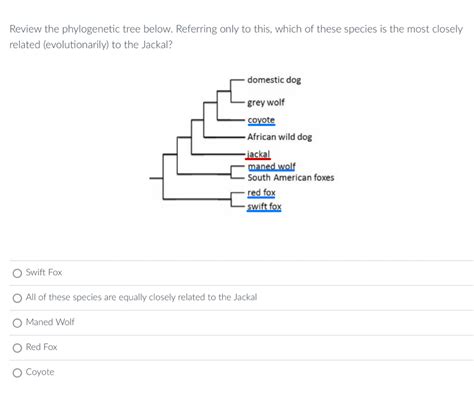474x394 pixels.
Task: Click the question text about the Jackal
Action: pyautogui.click(x=236, y=37)
